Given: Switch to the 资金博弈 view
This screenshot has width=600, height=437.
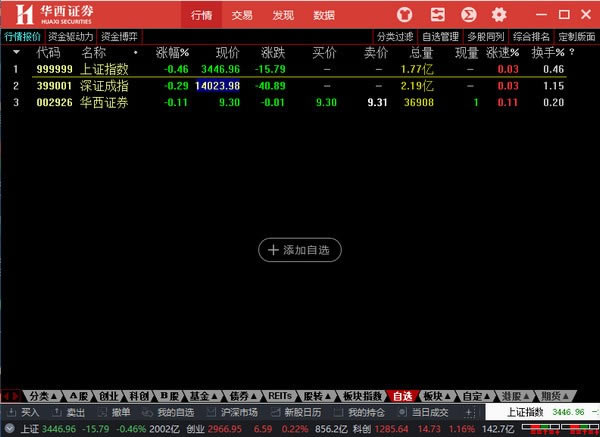Looking at the screenshot, I should [119, 37].
